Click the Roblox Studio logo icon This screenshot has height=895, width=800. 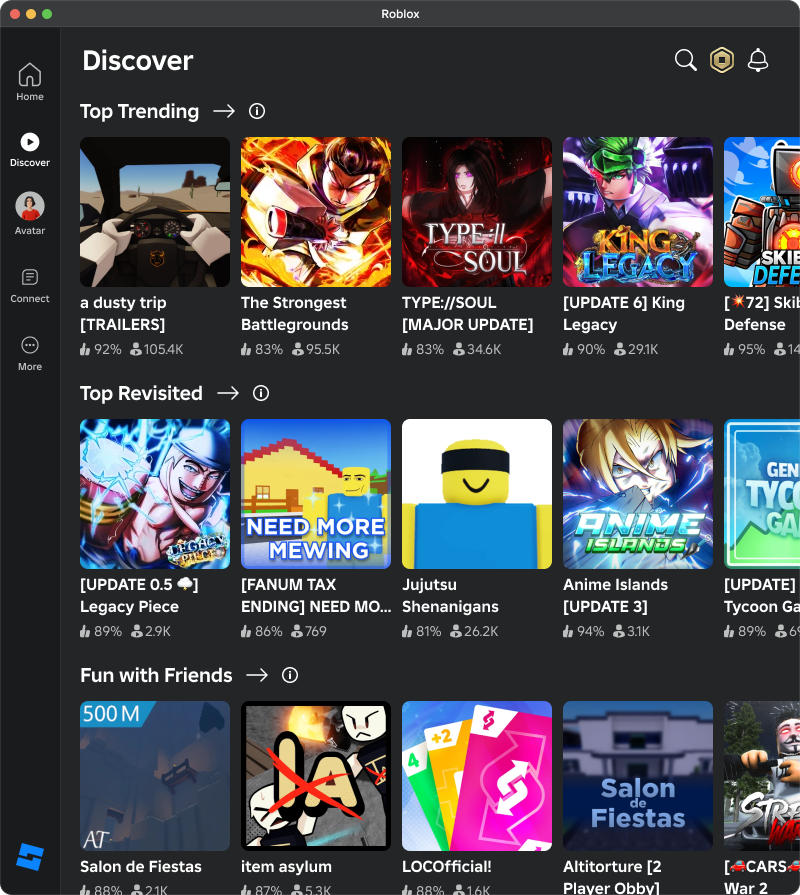(x=30, y=857)
